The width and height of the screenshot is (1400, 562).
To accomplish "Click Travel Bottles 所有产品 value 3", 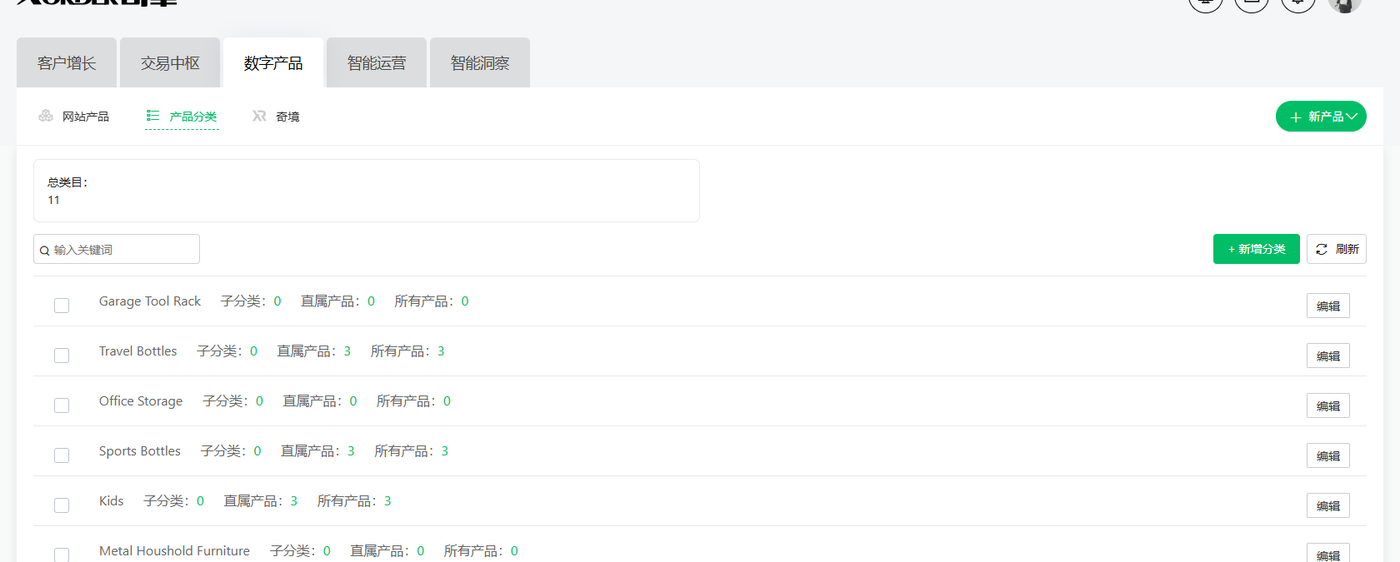I will coord(441,351).
